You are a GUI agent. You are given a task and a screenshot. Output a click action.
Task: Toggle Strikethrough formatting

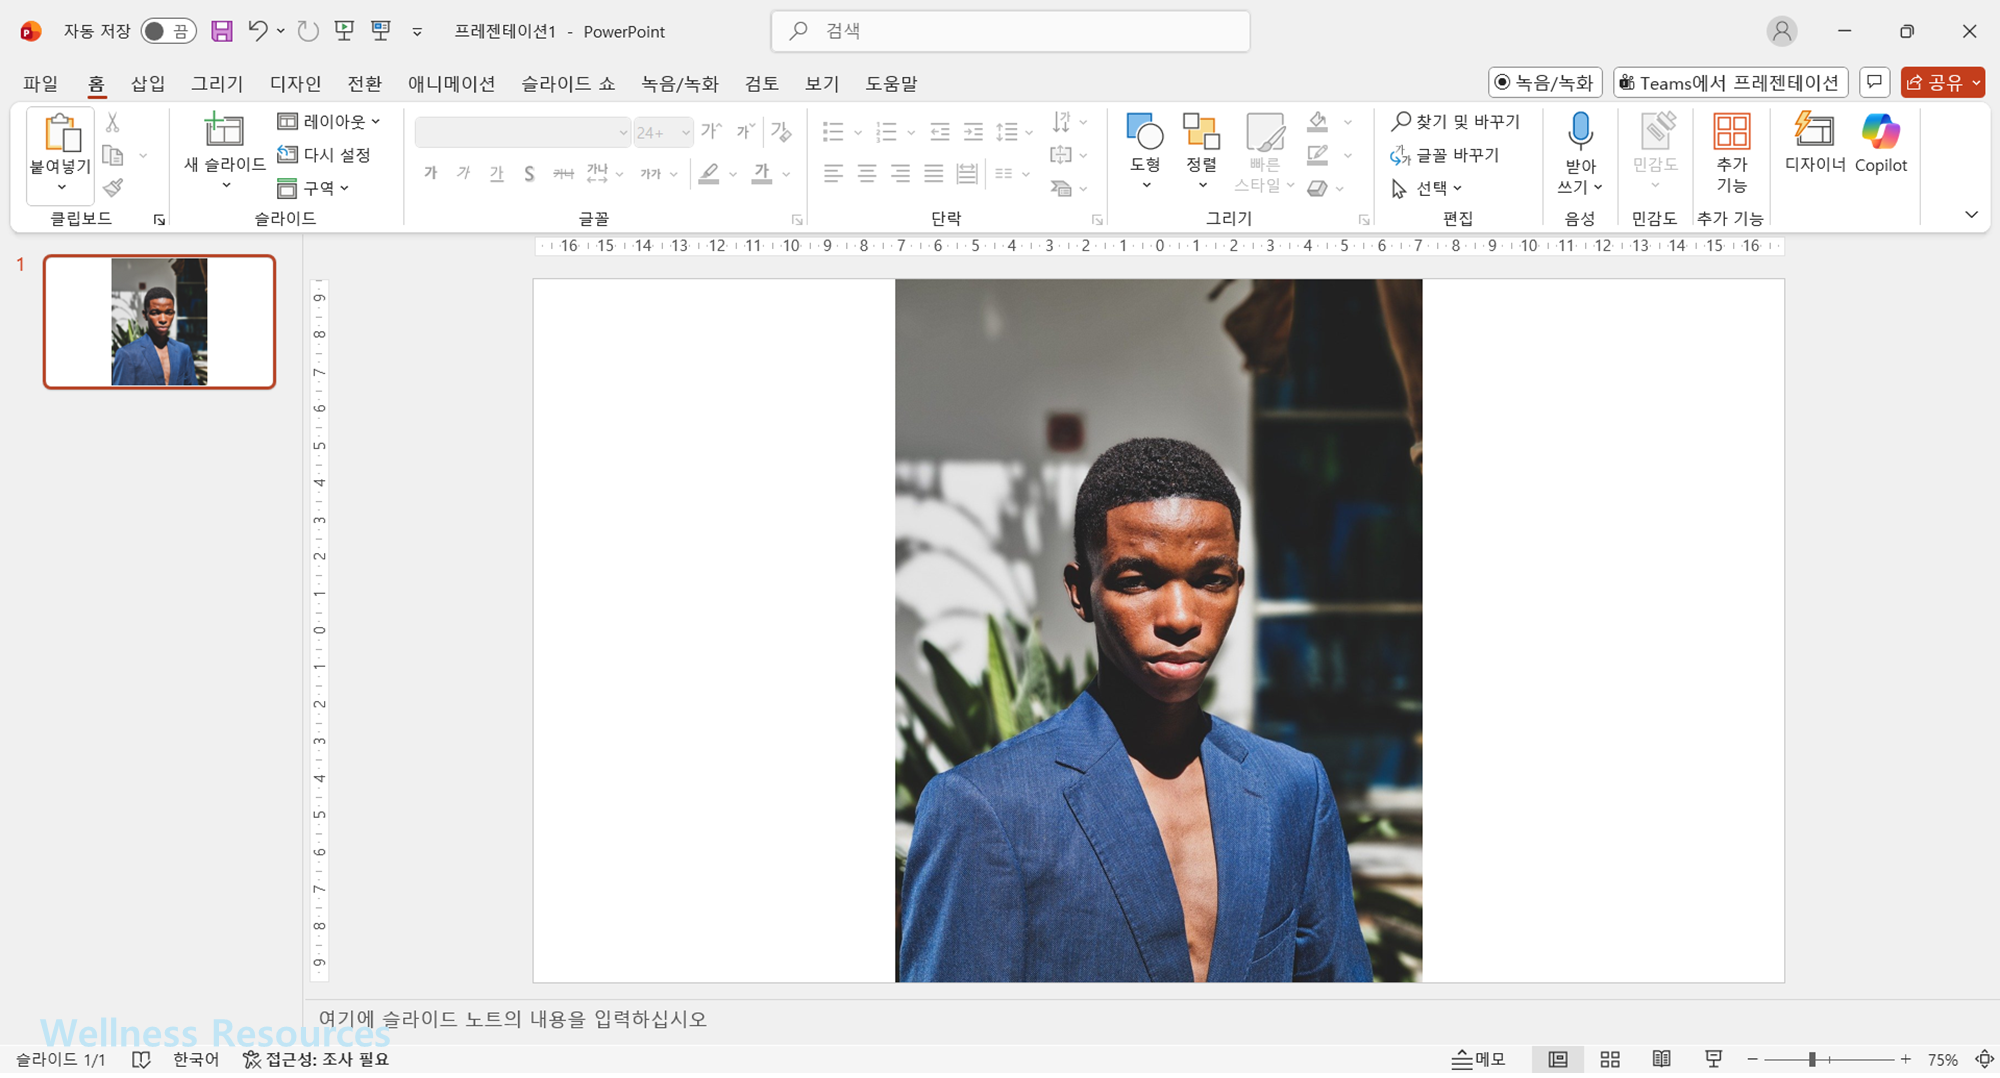[x=563, y=174]
